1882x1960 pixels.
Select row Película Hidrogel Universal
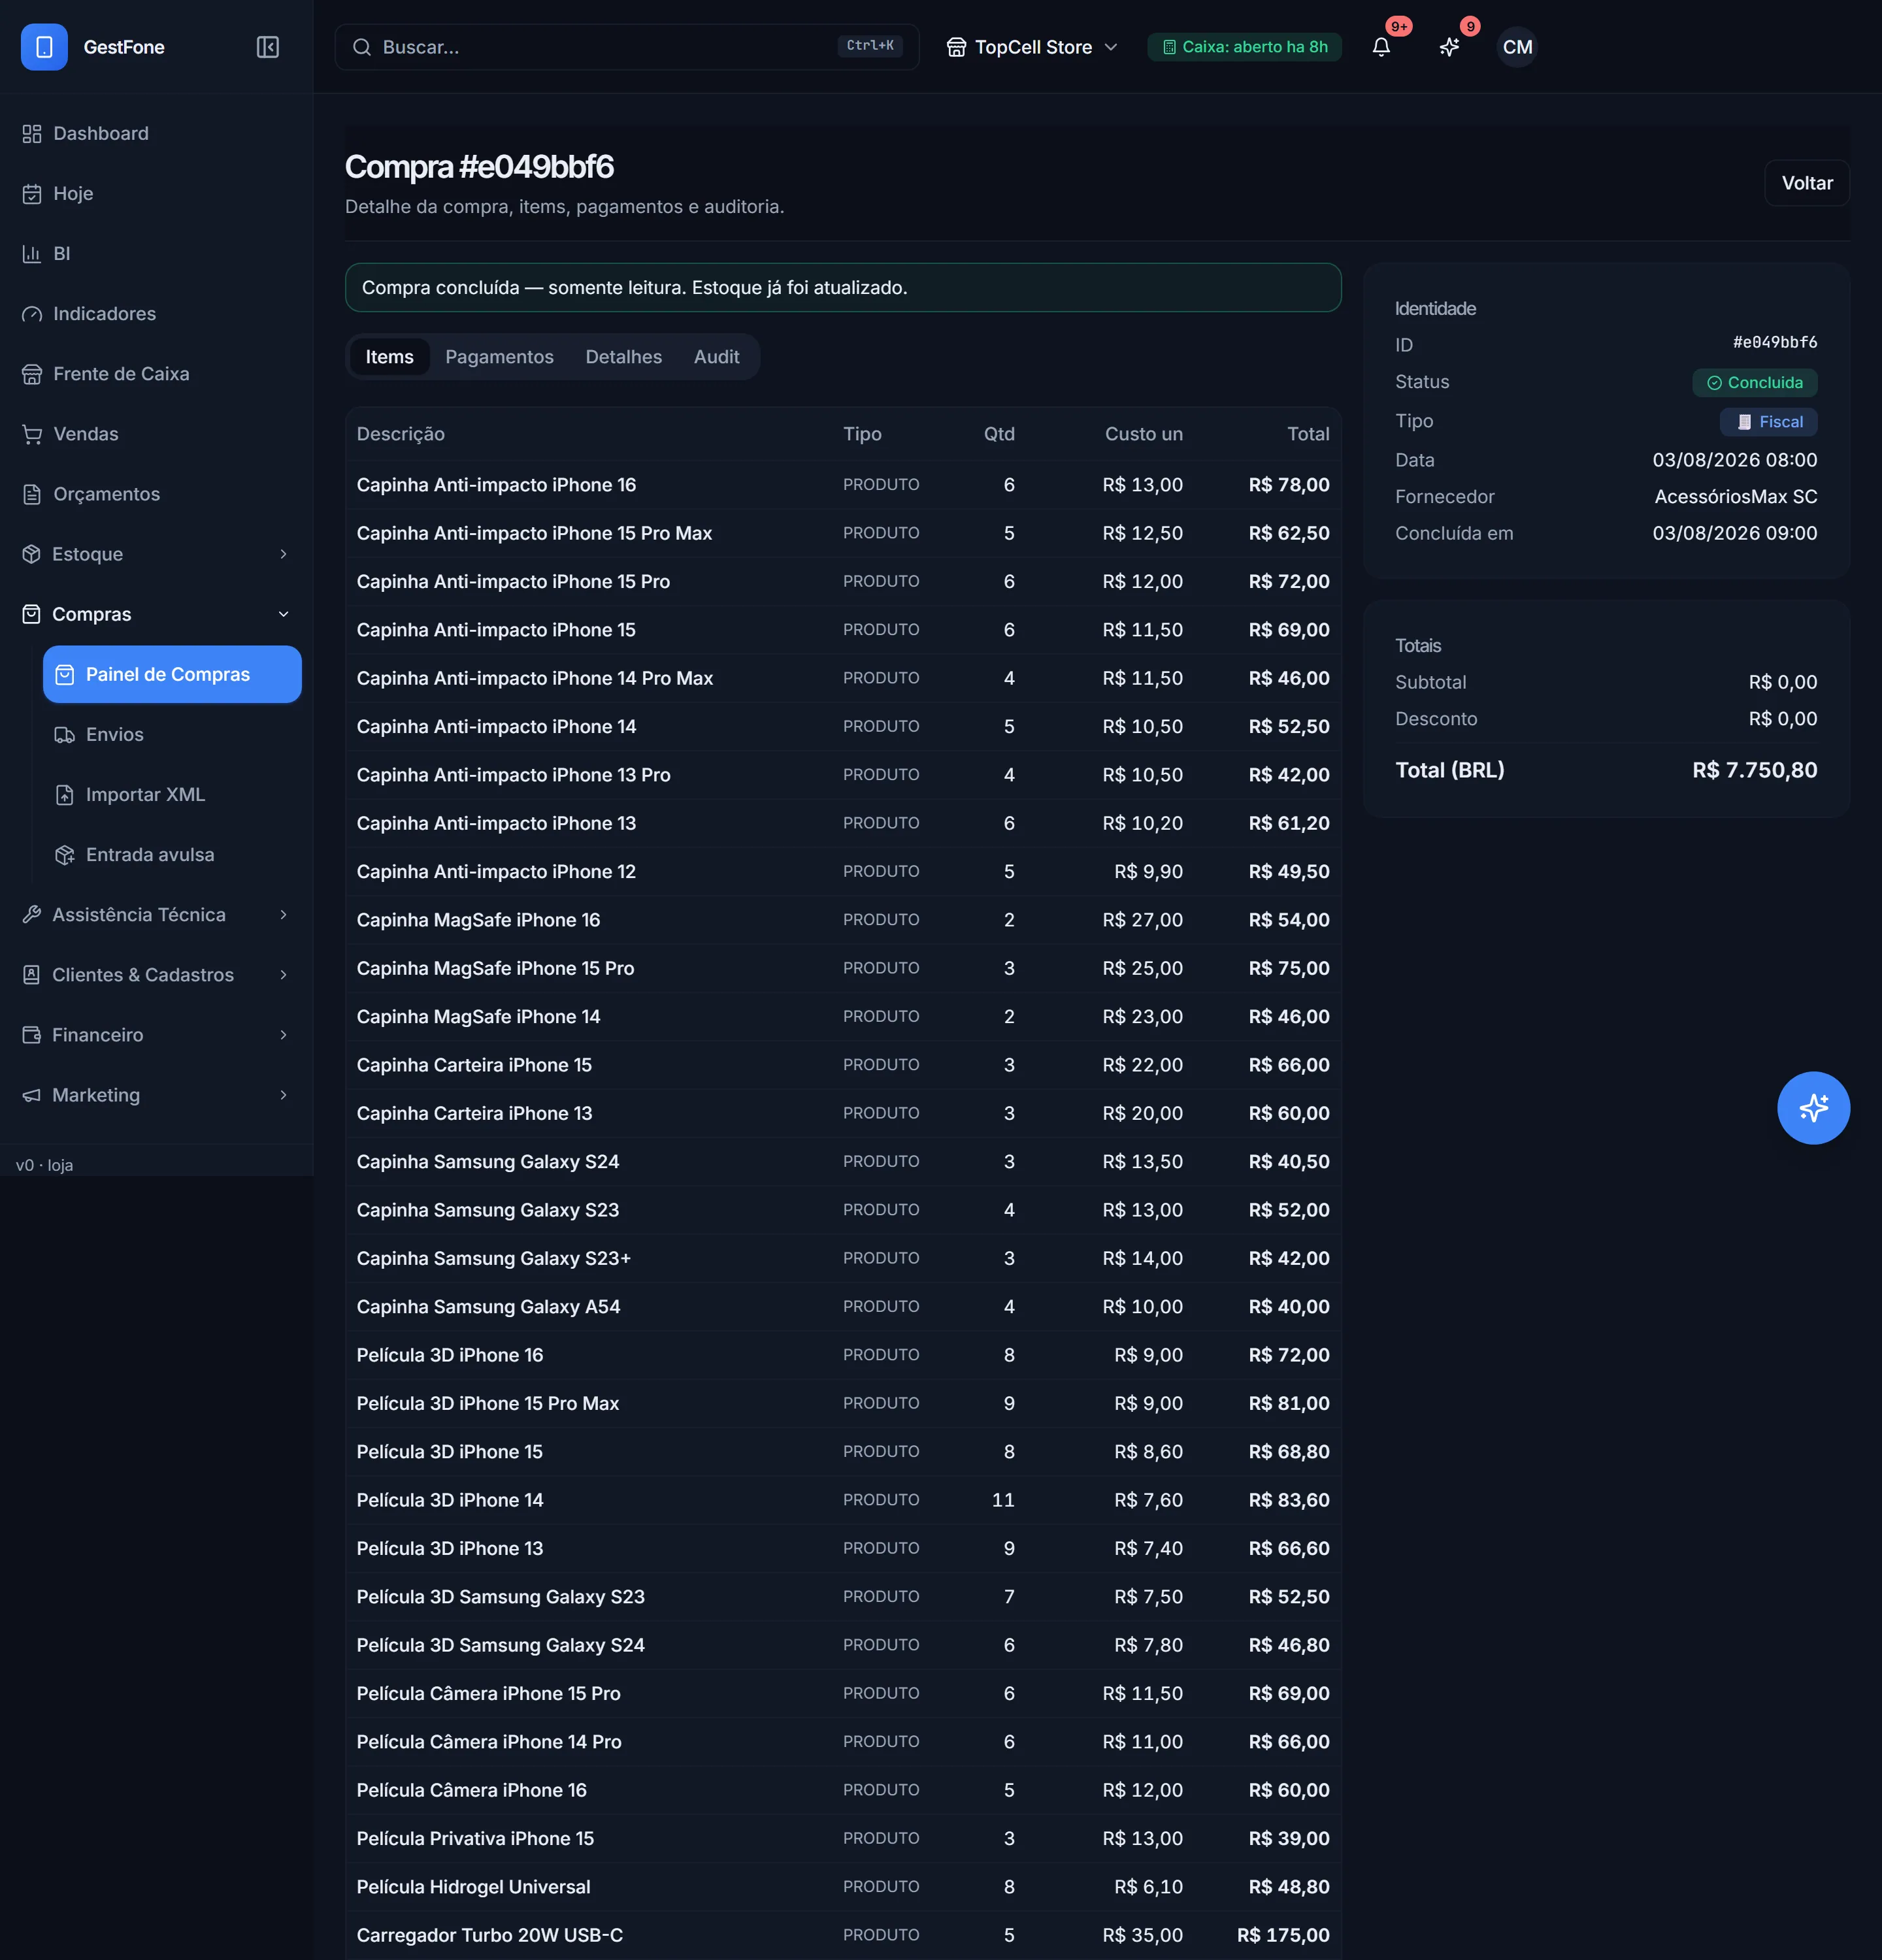pos(843,1887)
